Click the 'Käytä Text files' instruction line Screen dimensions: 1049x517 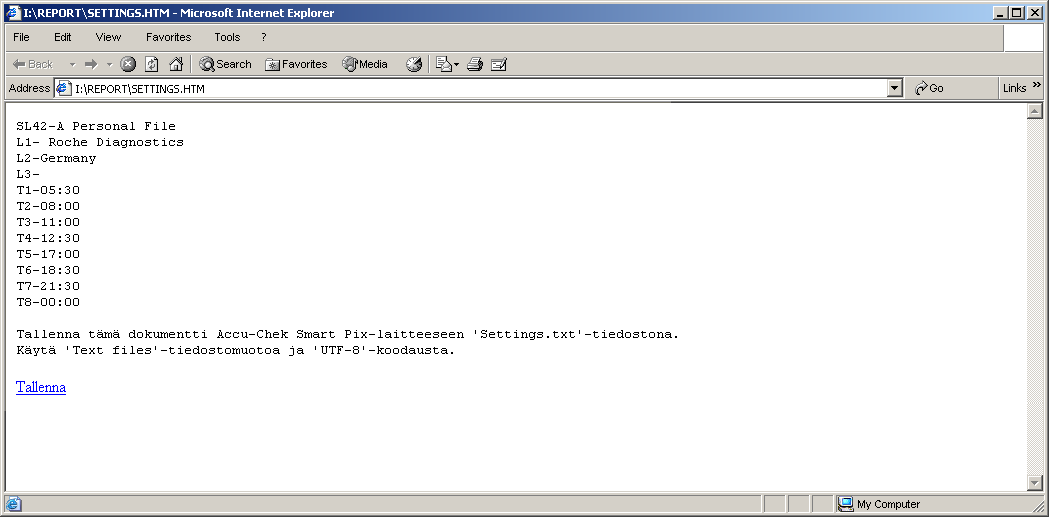235,350
